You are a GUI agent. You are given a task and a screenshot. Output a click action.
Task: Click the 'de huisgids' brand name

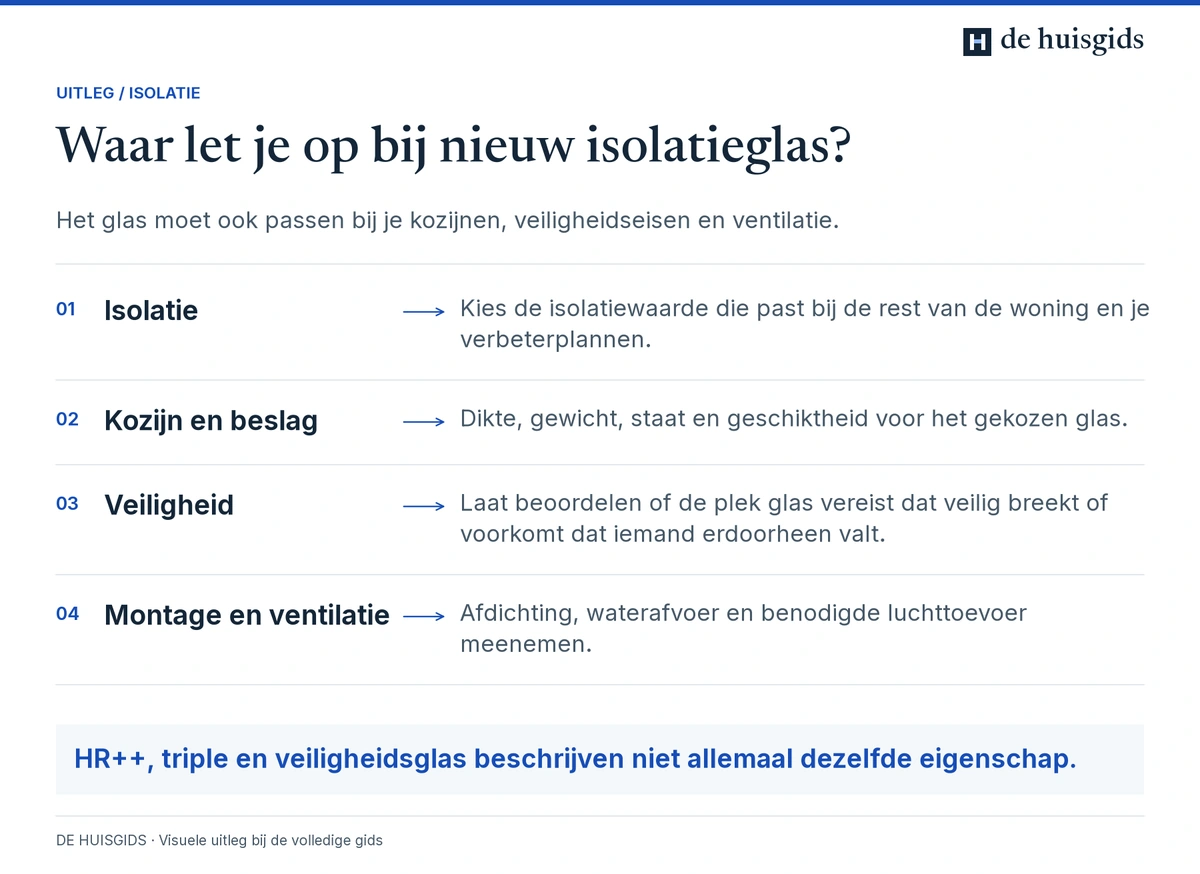[1072, 40]
